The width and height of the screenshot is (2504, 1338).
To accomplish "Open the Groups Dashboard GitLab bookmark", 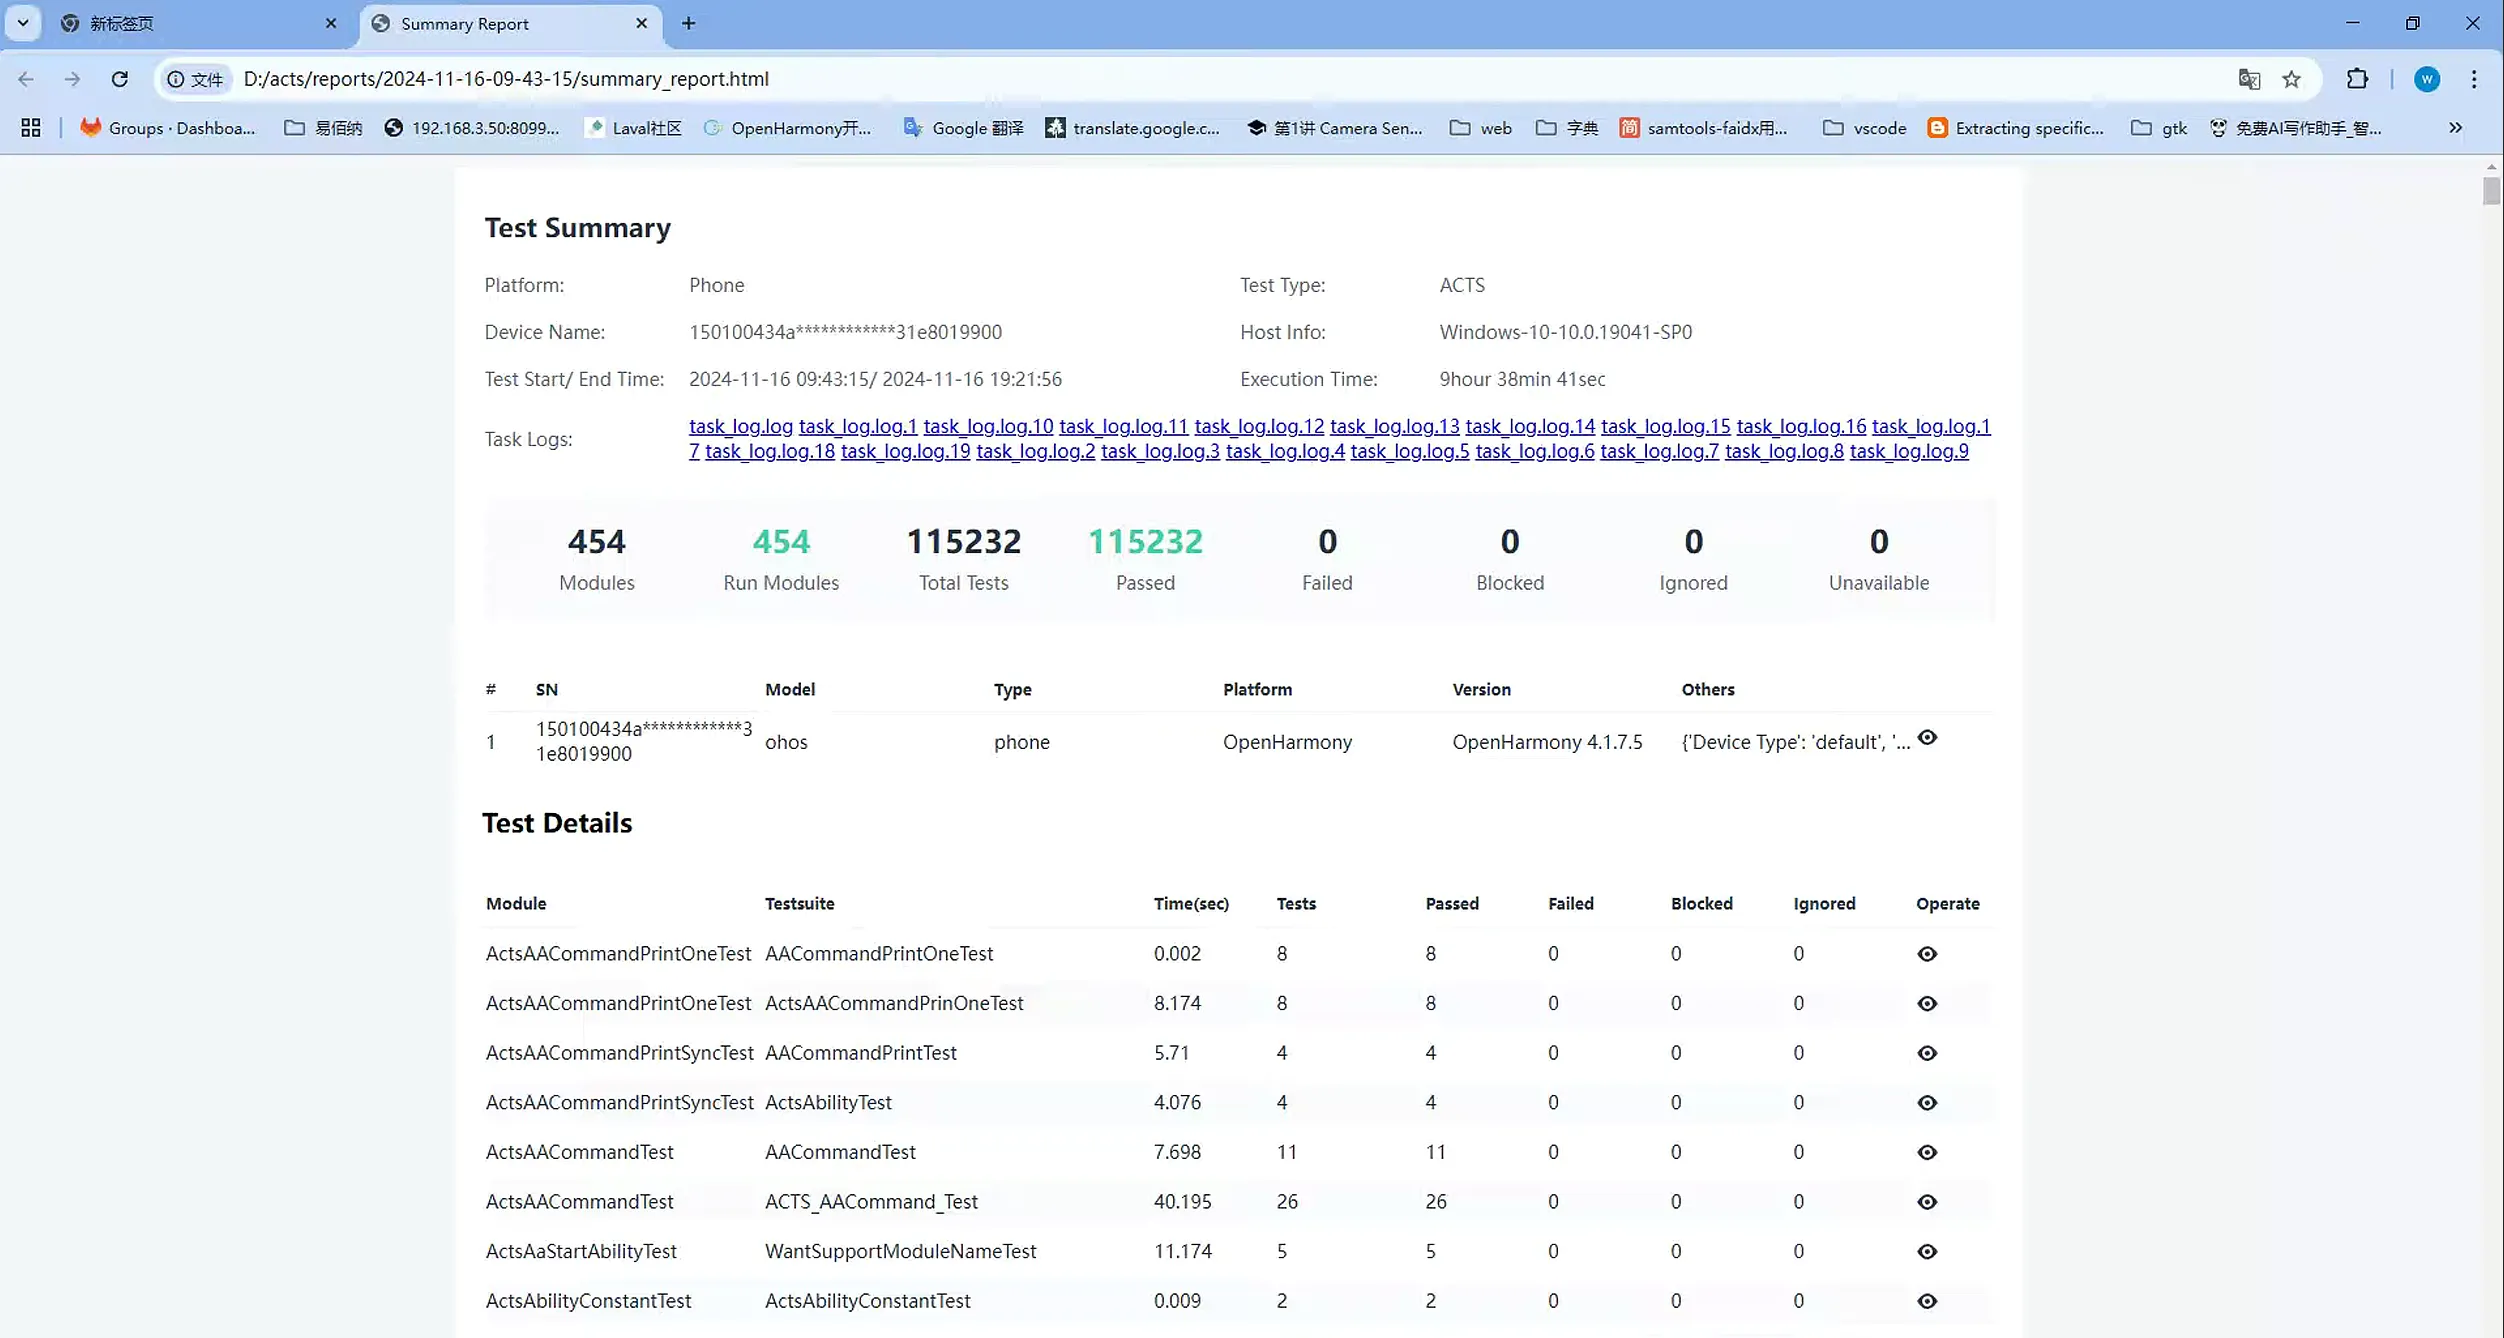I will pos(168,128).
